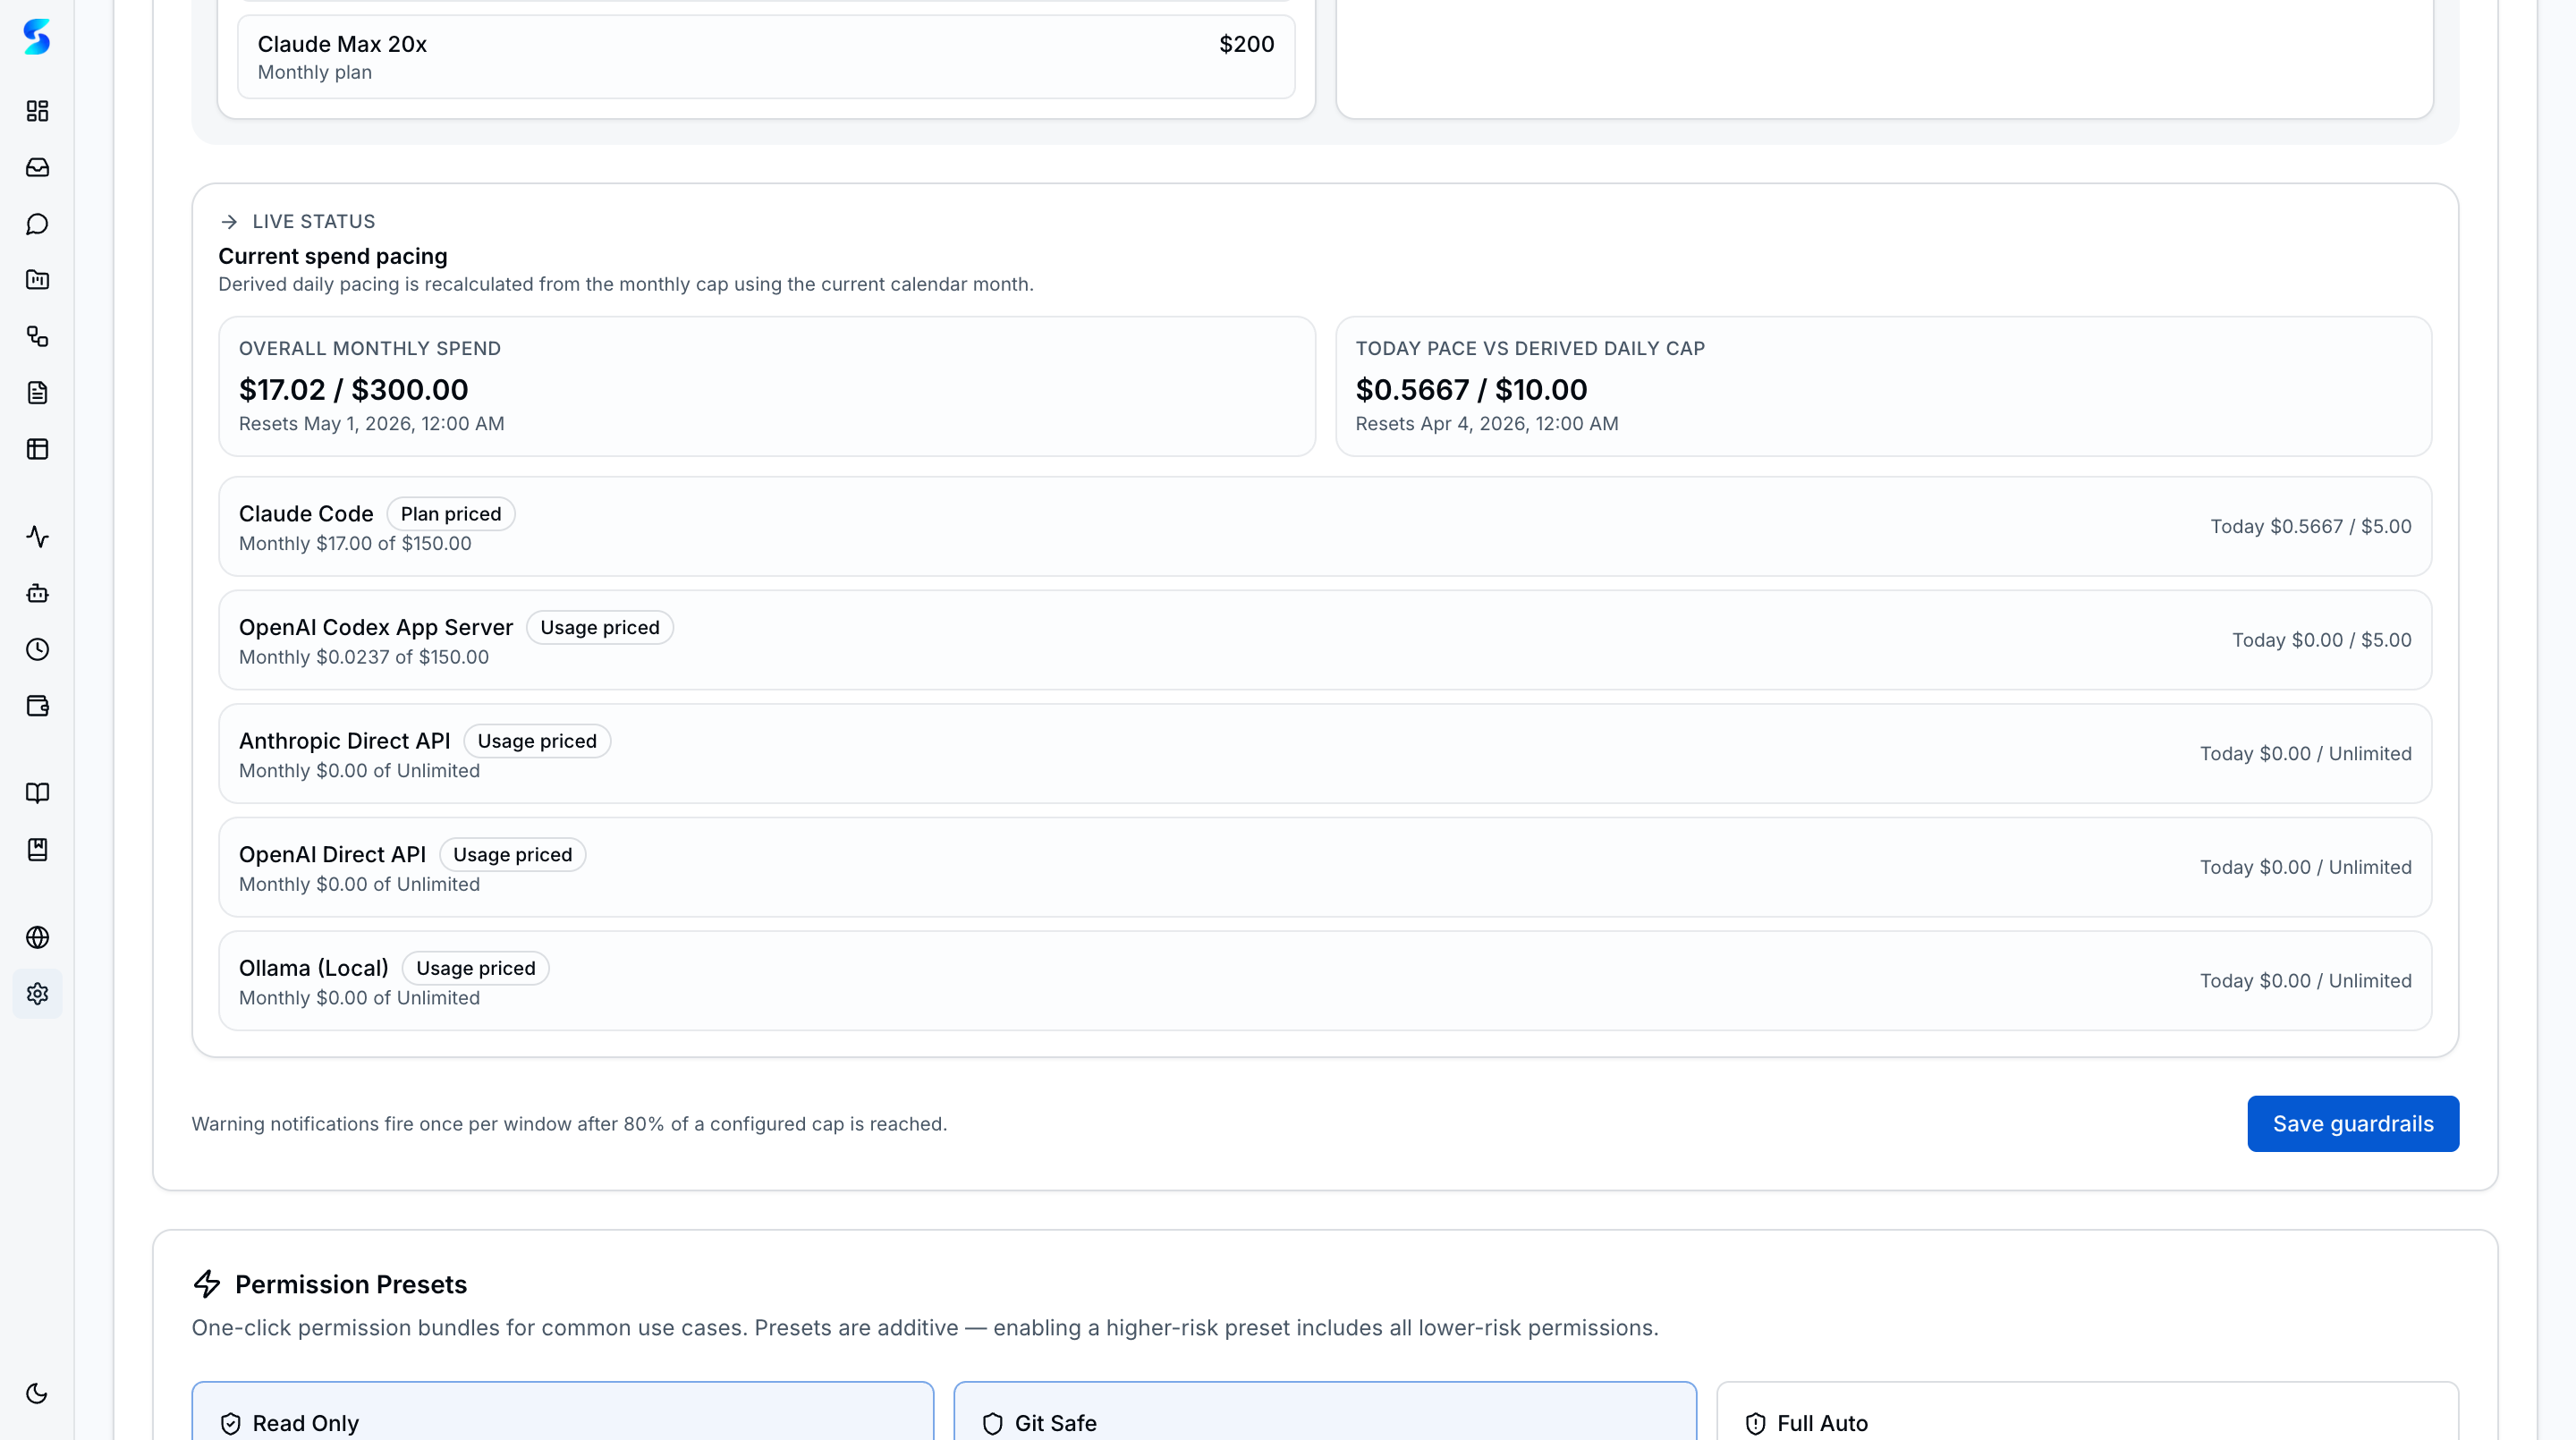
Task: Click the Plan priced badge on Claude Code
Action: click(451, 513)
